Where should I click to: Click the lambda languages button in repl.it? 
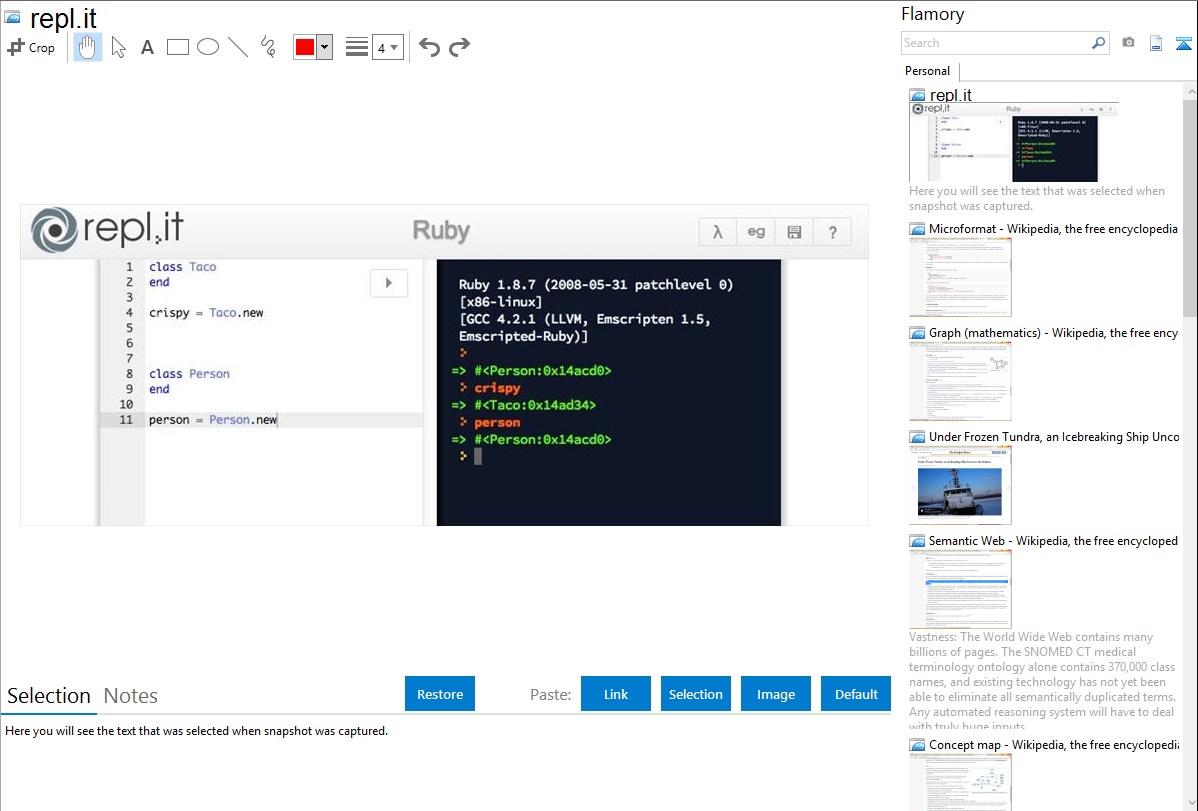click(717, 232)
